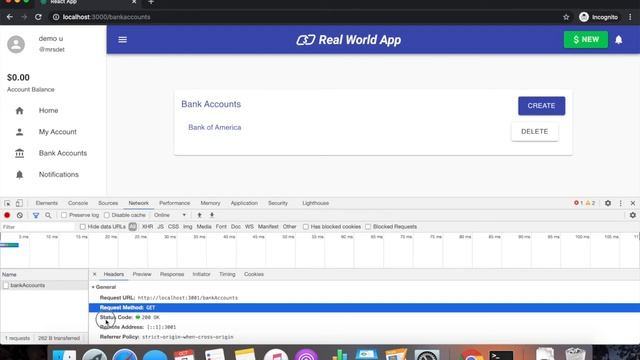Export HAR file download arrow
The width and height of the screenshot is (640, 360).
click(212, 215)
